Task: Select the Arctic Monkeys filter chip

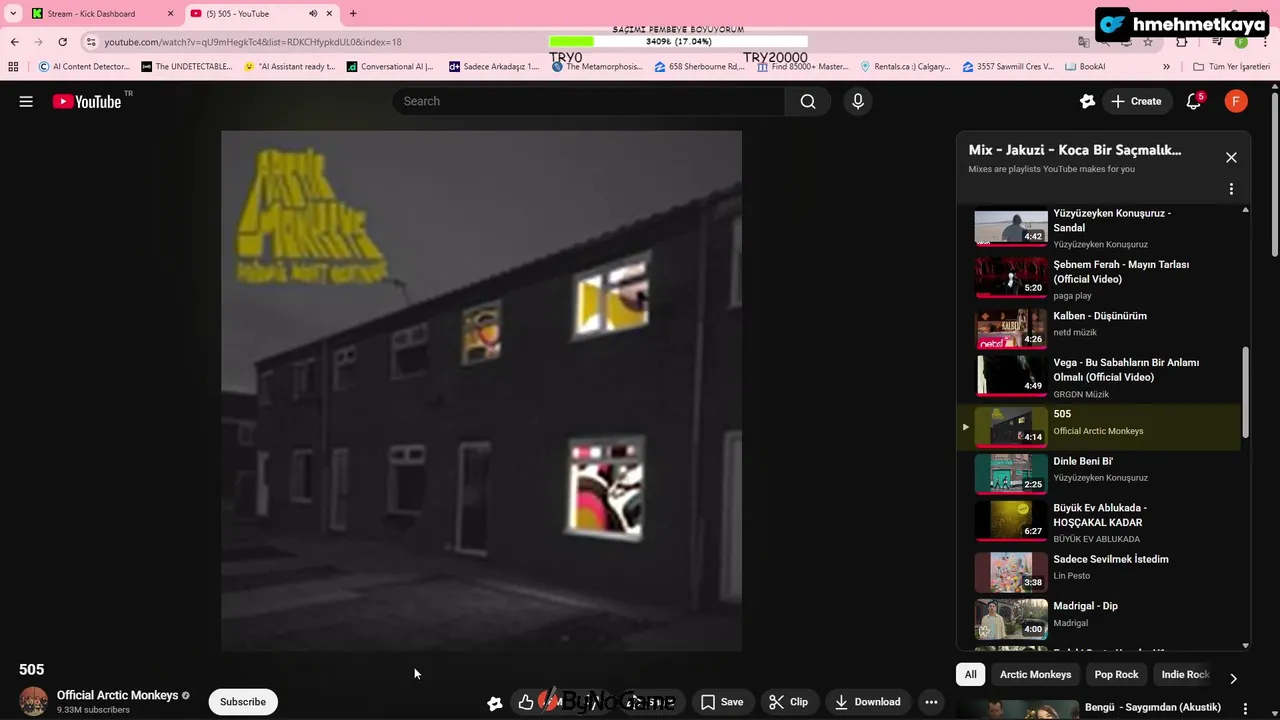Action: click(x=1035, y=674)
